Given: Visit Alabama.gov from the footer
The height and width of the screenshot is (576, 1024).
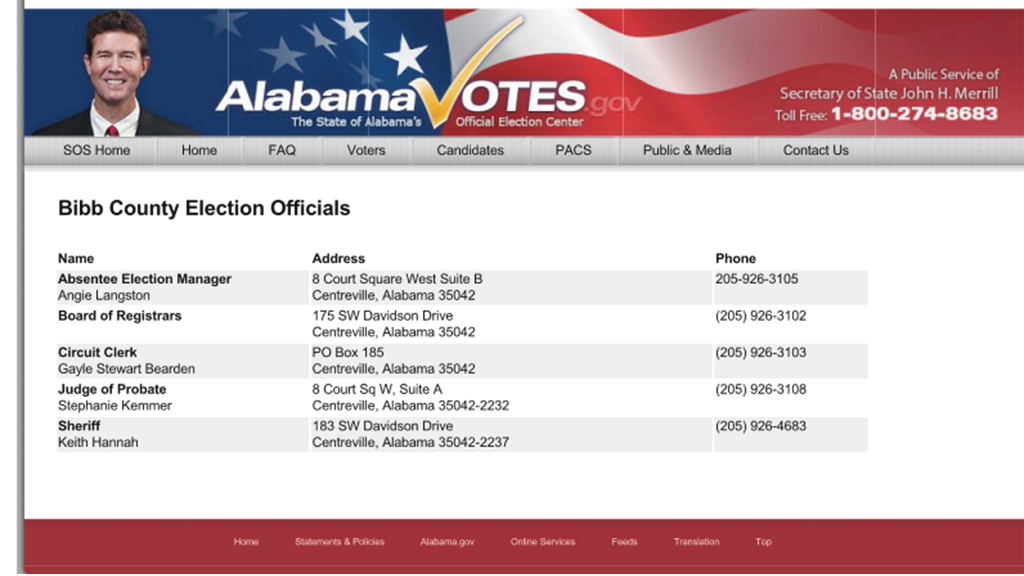Looking at the screenshot, I should [447, 541].
